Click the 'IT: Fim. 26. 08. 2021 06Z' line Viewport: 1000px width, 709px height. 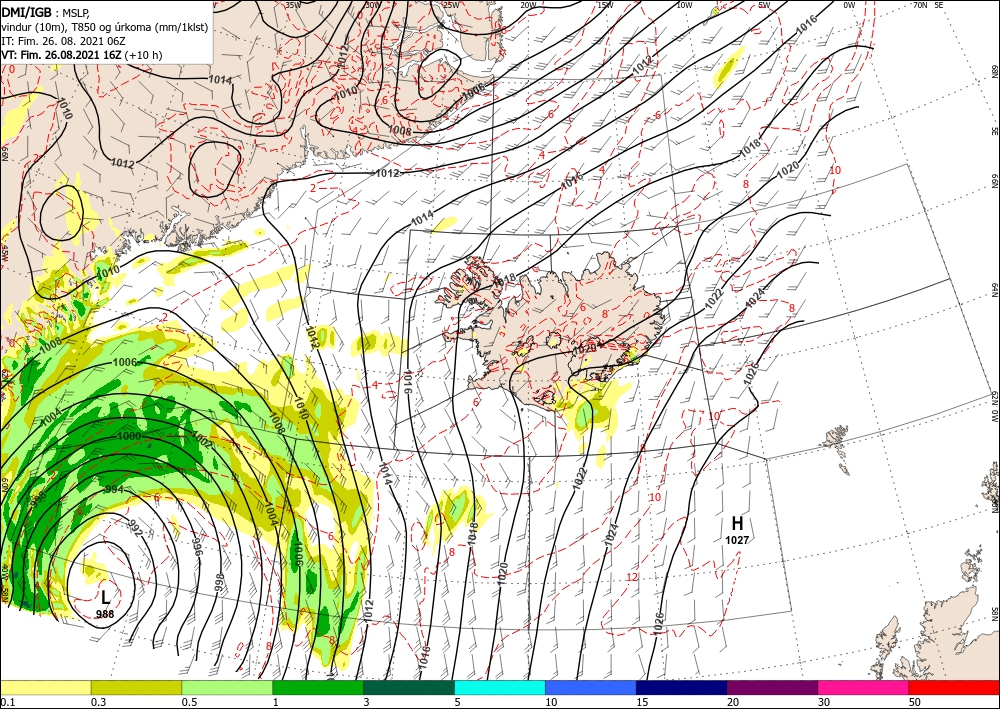62,41
